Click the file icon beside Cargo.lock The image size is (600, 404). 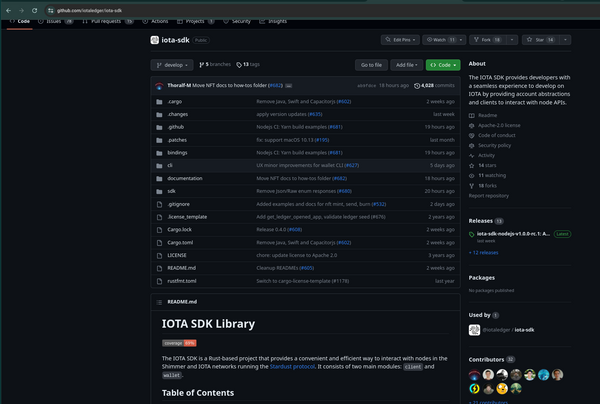pos(159,230)
